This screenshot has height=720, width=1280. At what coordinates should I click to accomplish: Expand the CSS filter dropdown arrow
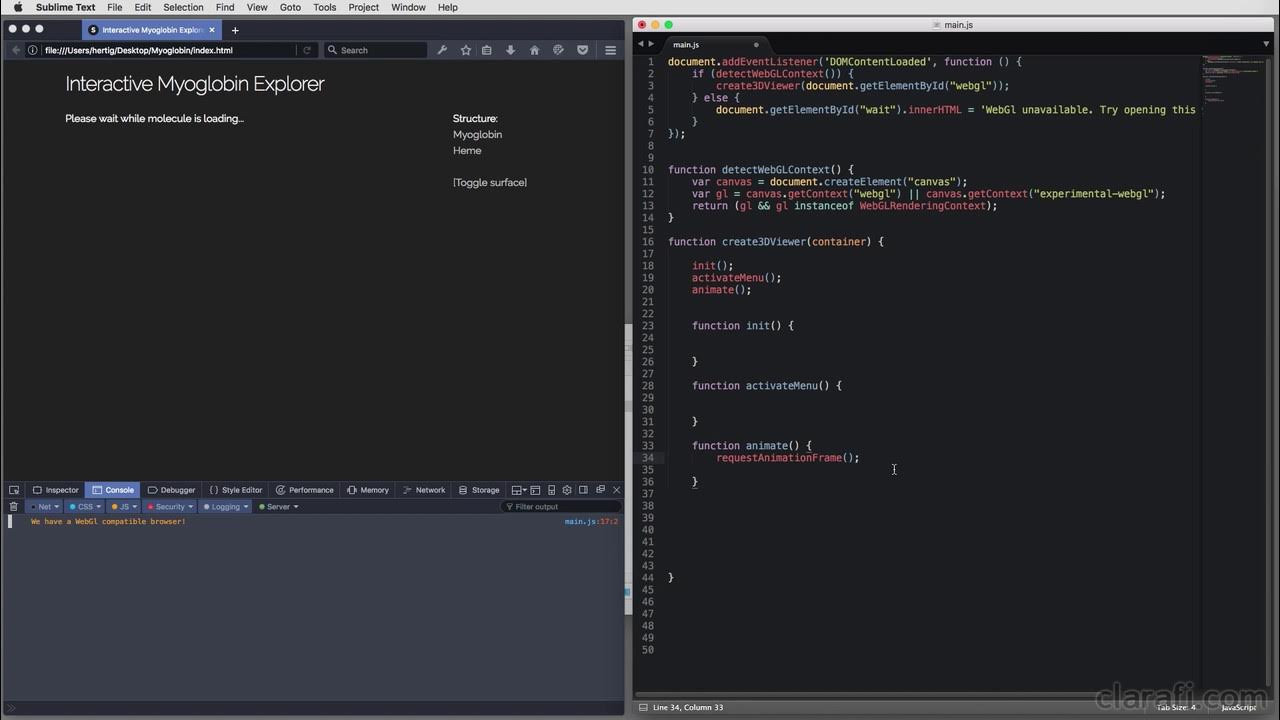[98, 507]
